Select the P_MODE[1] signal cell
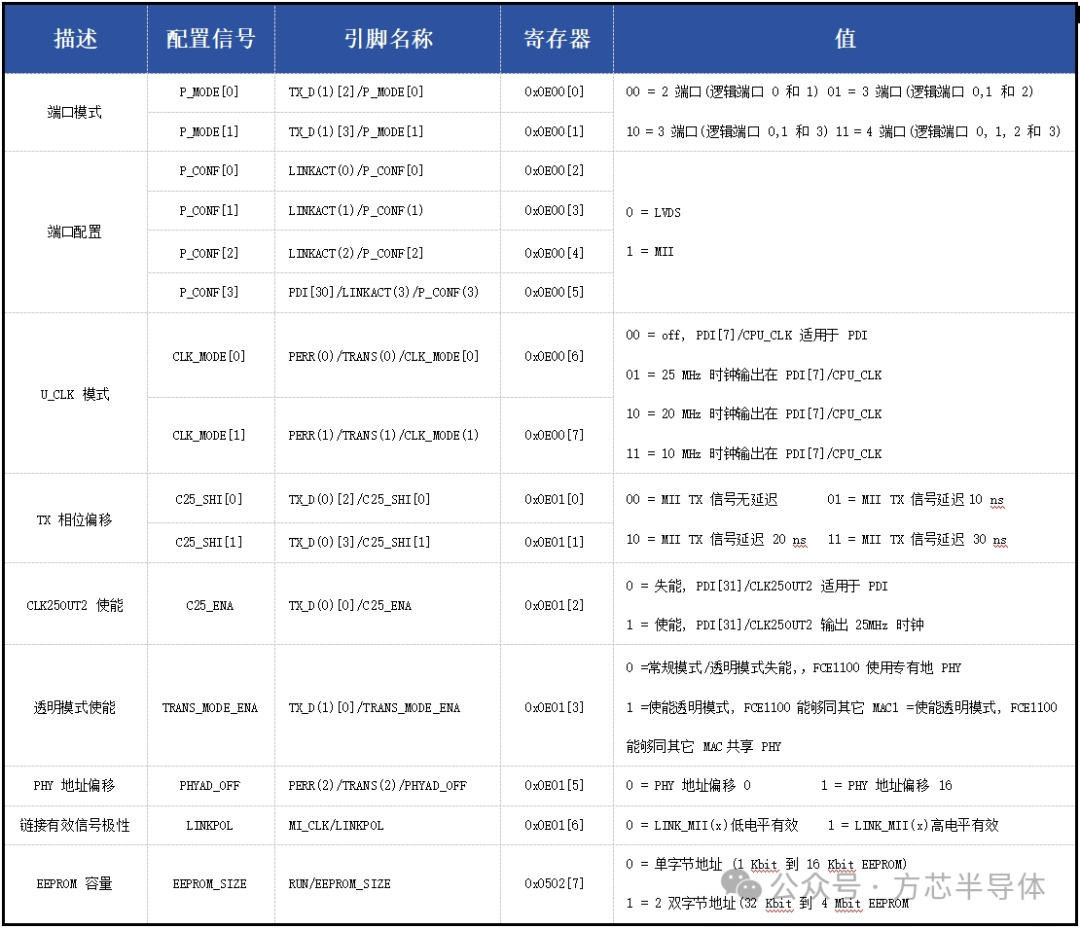 pos(209,132)
